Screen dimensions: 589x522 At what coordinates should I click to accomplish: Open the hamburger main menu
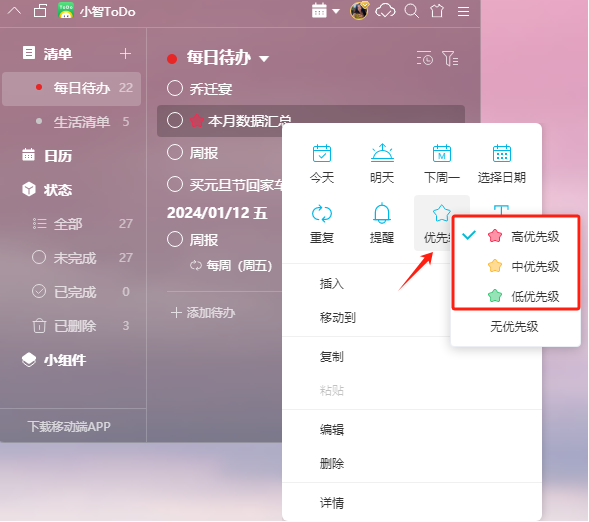coord(463,11)
